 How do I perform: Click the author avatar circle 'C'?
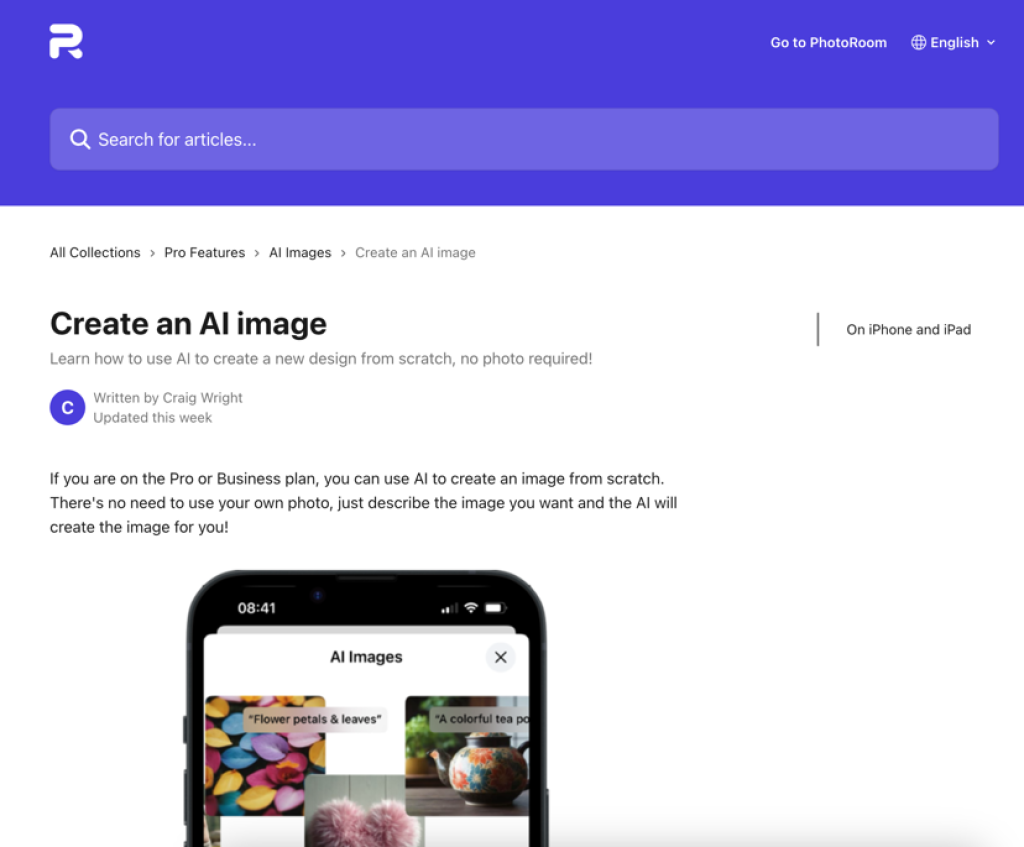pyautogui.click(x=67, y=407)
